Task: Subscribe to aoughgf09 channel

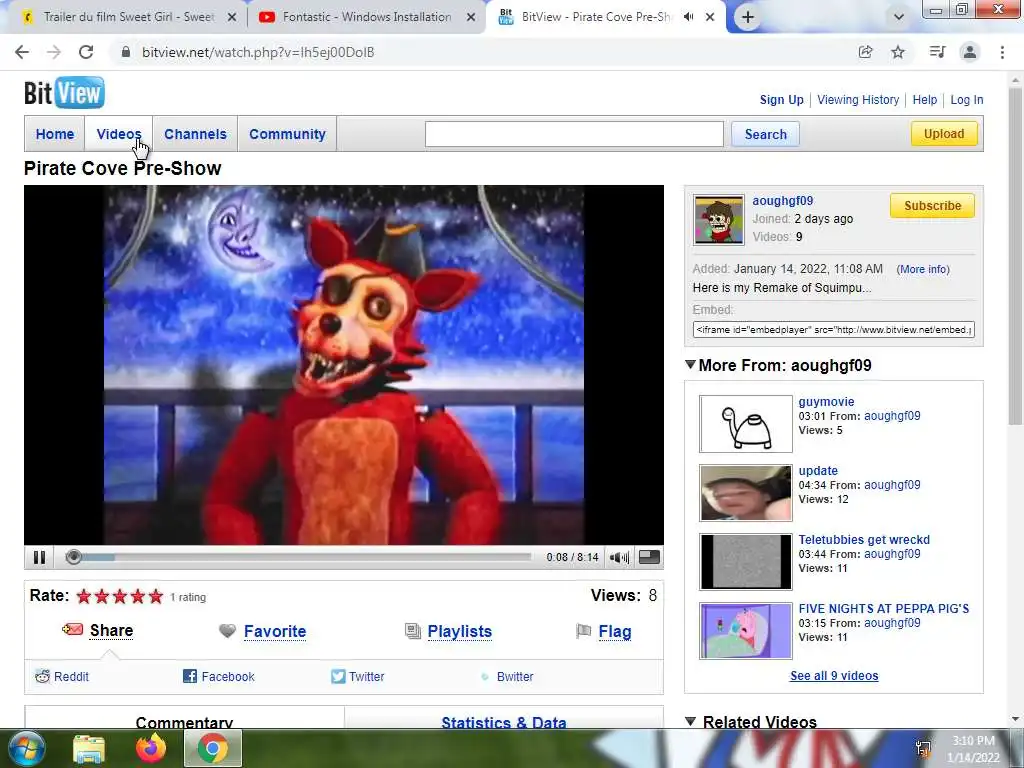Action: (x=932, y=206)
